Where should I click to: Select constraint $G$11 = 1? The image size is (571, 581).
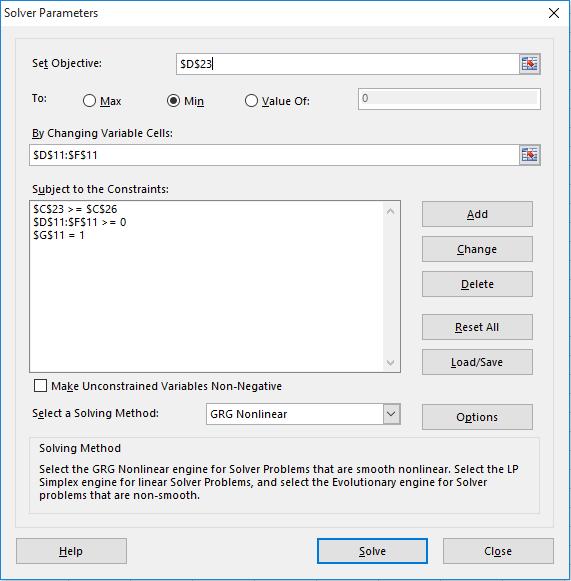tap(59, 235)
